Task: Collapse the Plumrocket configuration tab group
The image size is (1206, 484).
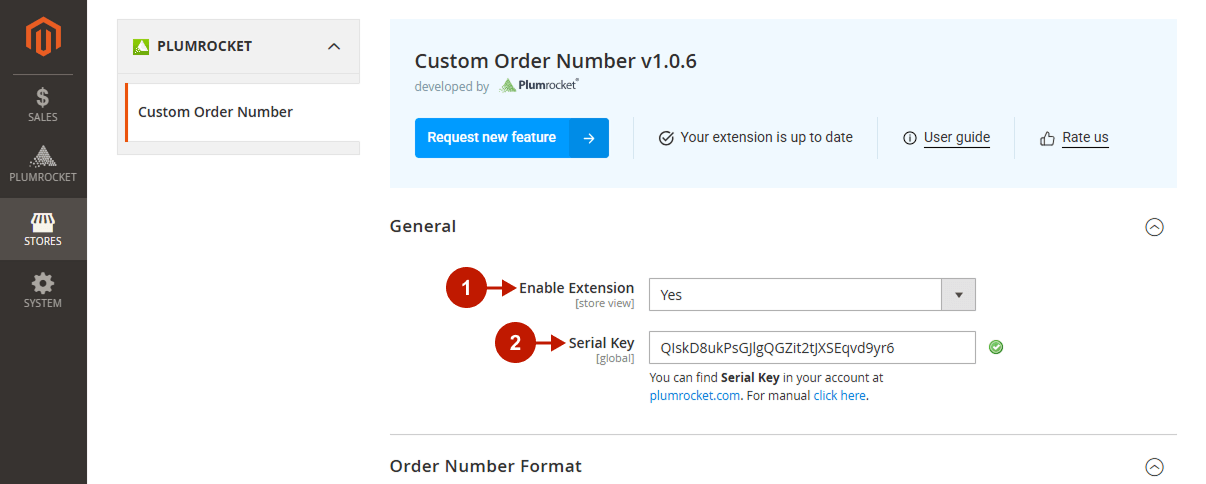Action: 334,46
